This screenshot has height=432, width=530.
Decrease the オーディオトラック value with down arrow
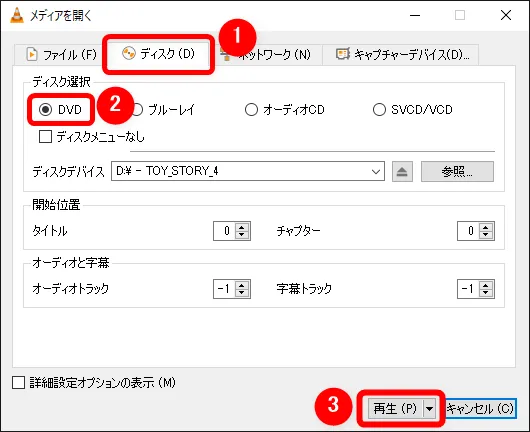242,293
